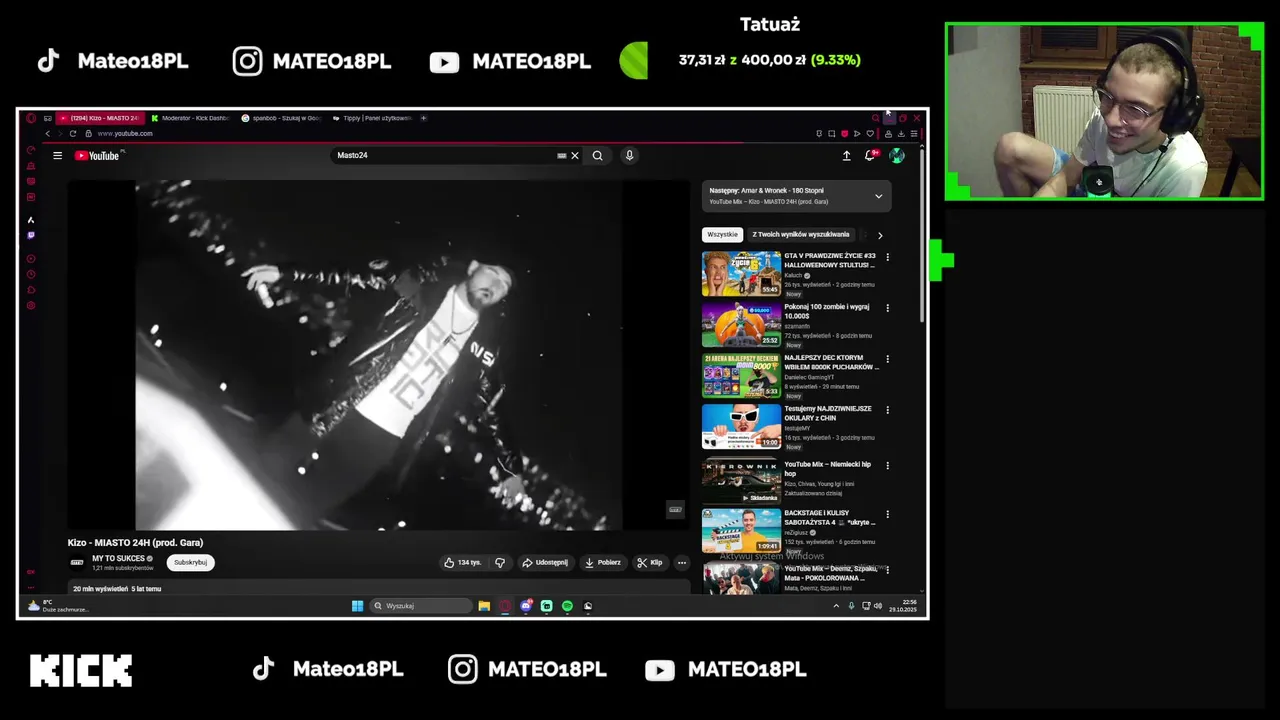Select Z Twoich wyników wyszukiwania chip

[x=801, y=235]
